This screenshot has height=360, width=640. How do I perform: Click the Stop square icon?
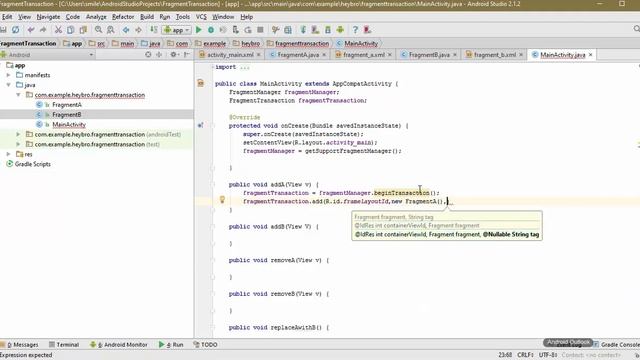click(260, 30)
